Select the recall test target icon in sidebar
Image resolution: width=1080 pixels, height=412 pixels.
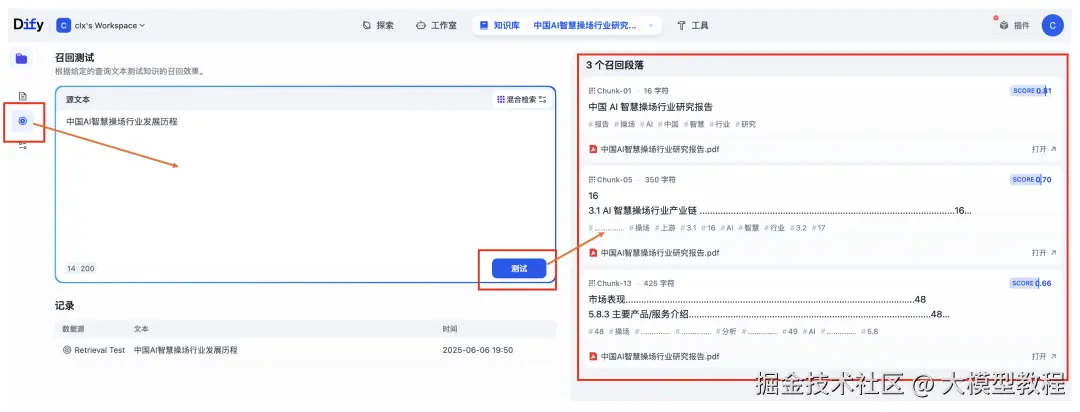click(22, 121)
